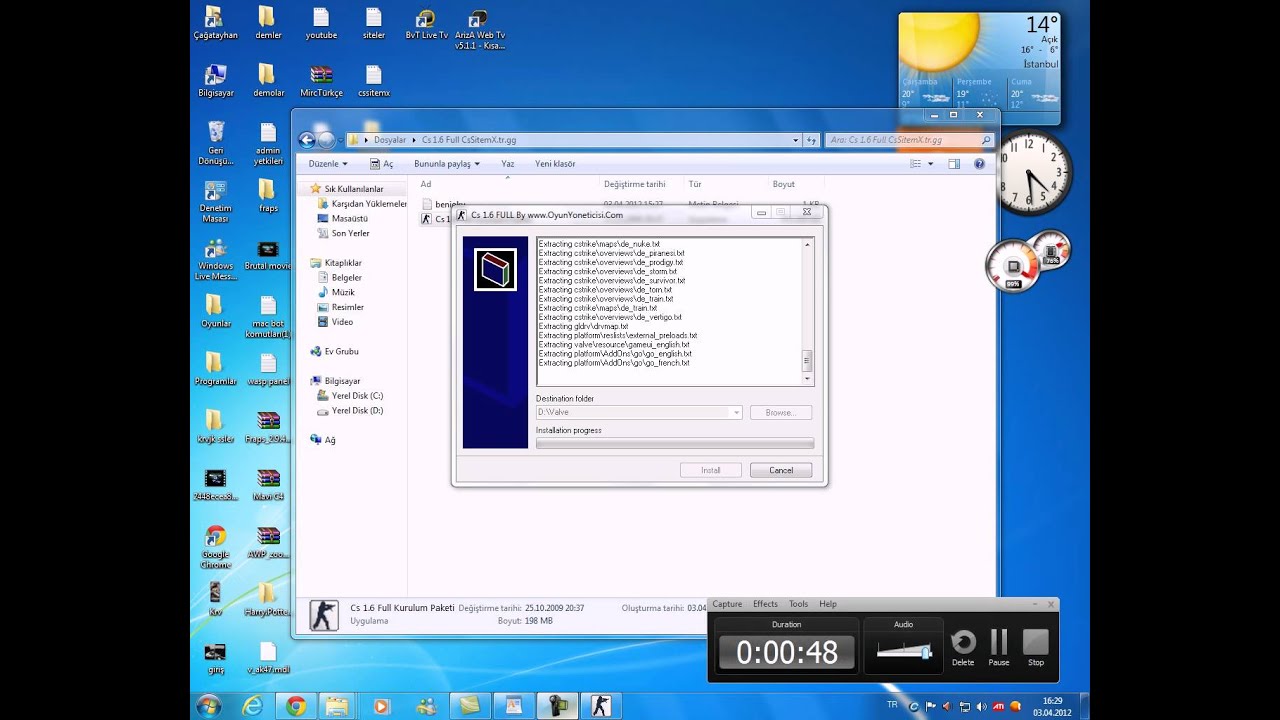The height and width of the screenshot is (720, 1280).
Task: Select the cssitemx file icon
Action: pos(374,81)
